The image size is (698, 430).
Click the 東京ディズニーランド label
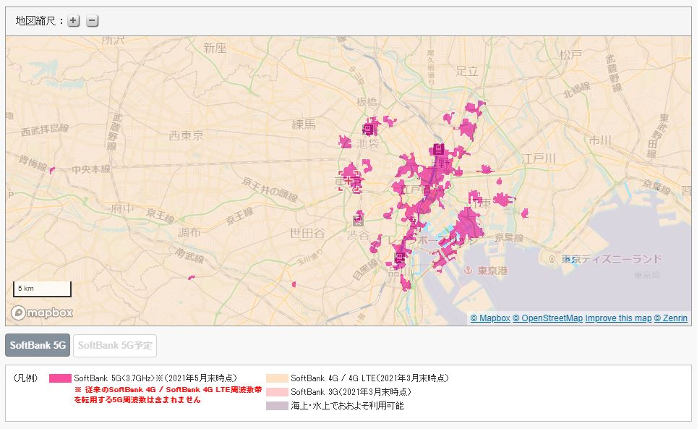tap(612, 259)
